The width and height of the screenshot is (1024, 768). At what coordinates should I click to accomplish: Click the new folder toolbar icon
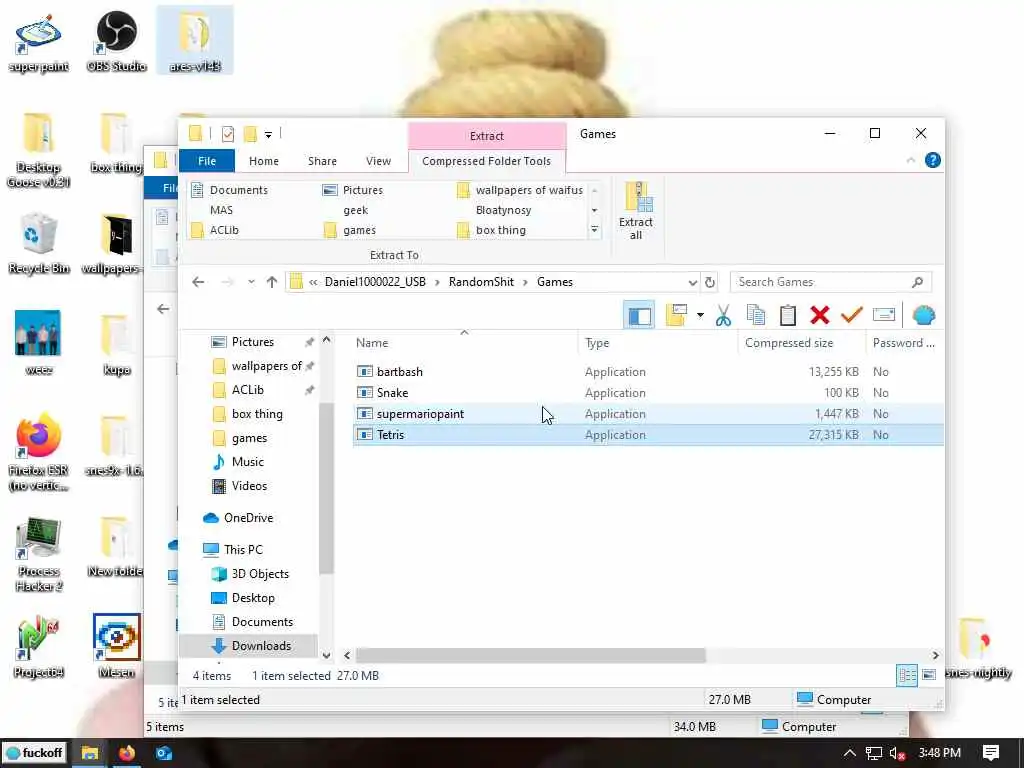pyautogui.click(x=677, y=315)
